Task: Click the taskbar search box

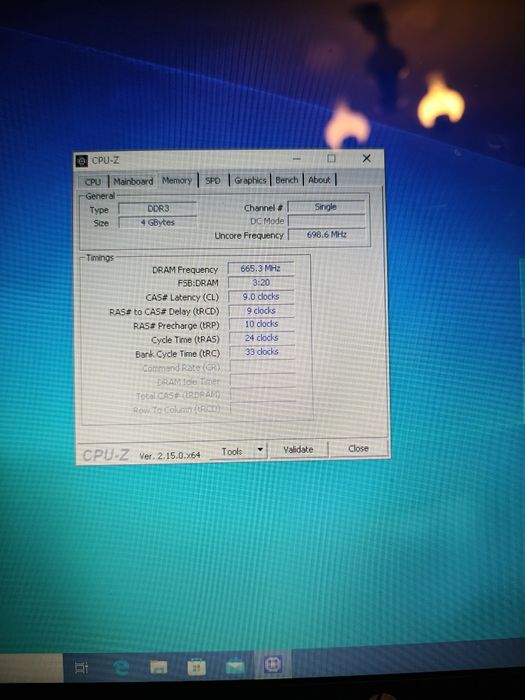Action: tap(31, 668)
